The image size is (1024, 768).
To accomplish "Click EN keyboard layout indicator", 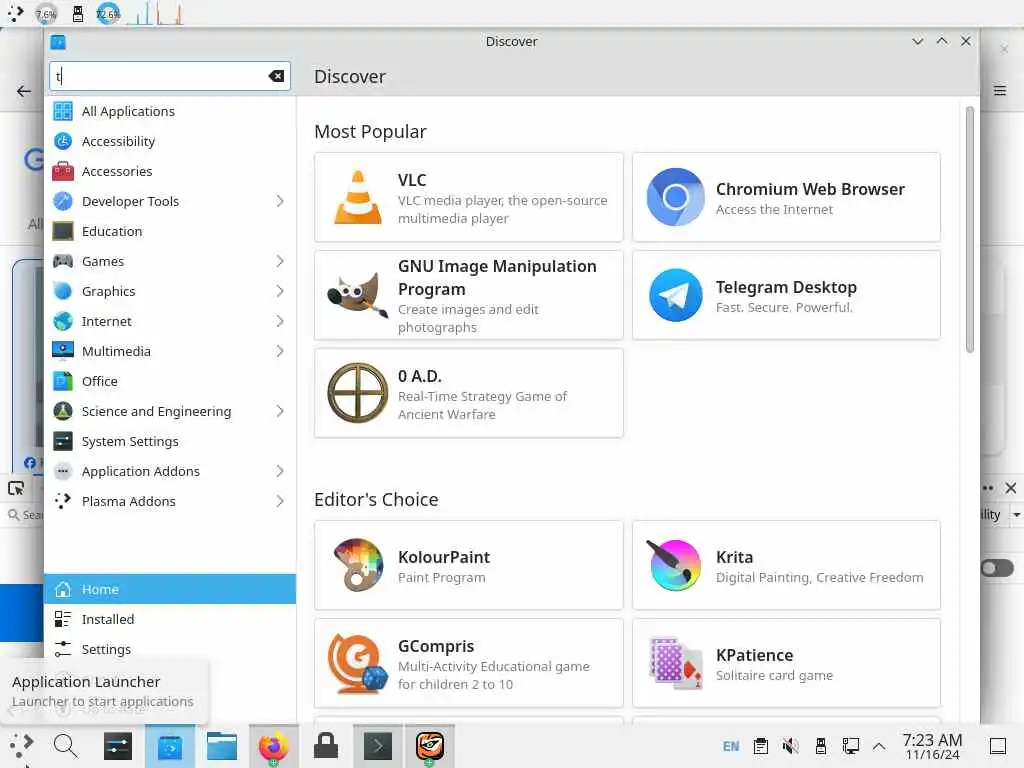I will pos(731,746).
